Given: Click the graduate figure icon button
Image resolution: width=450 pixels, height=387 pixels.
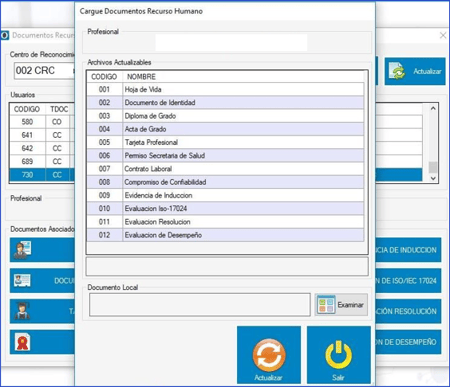Looking at the screenshot, I should [22, 311].
